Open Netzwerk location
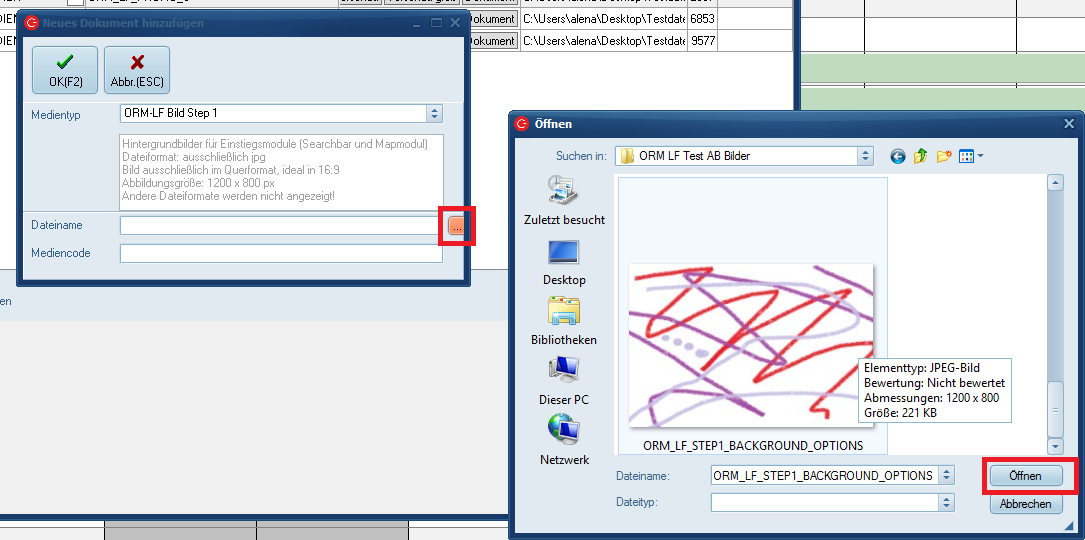 pos(563,441)
